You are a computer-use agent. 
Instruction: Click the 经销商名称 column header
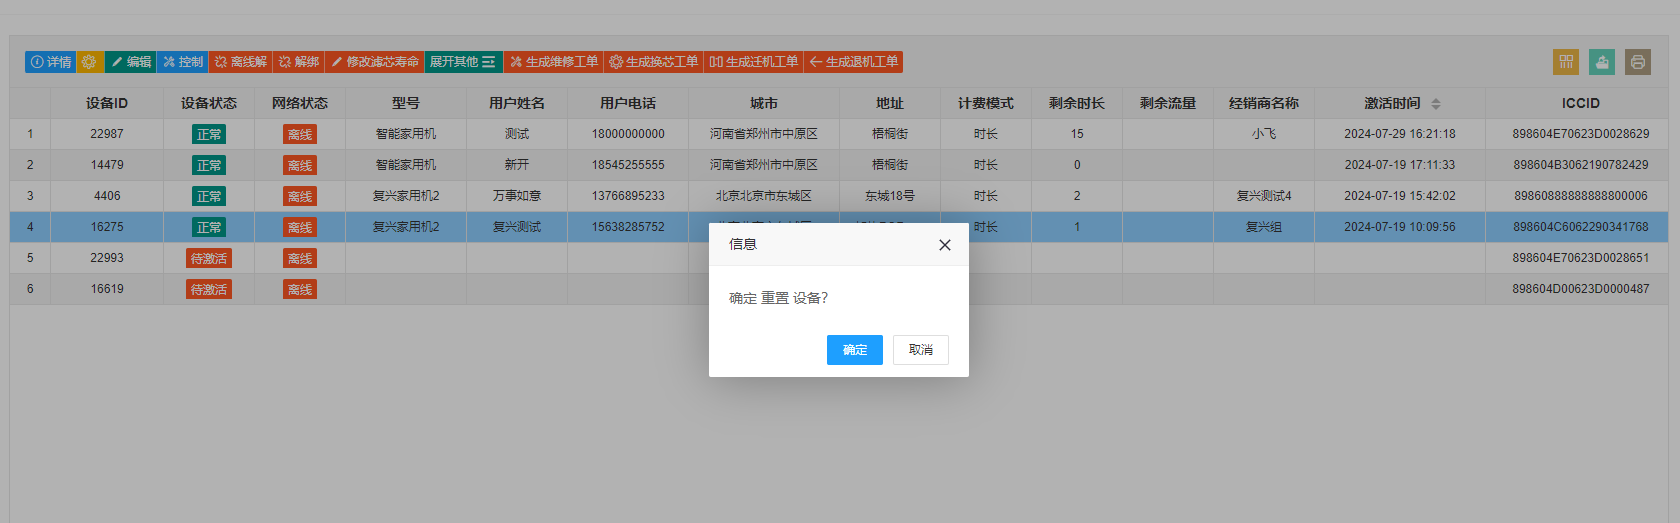(x=1264, y=104)
